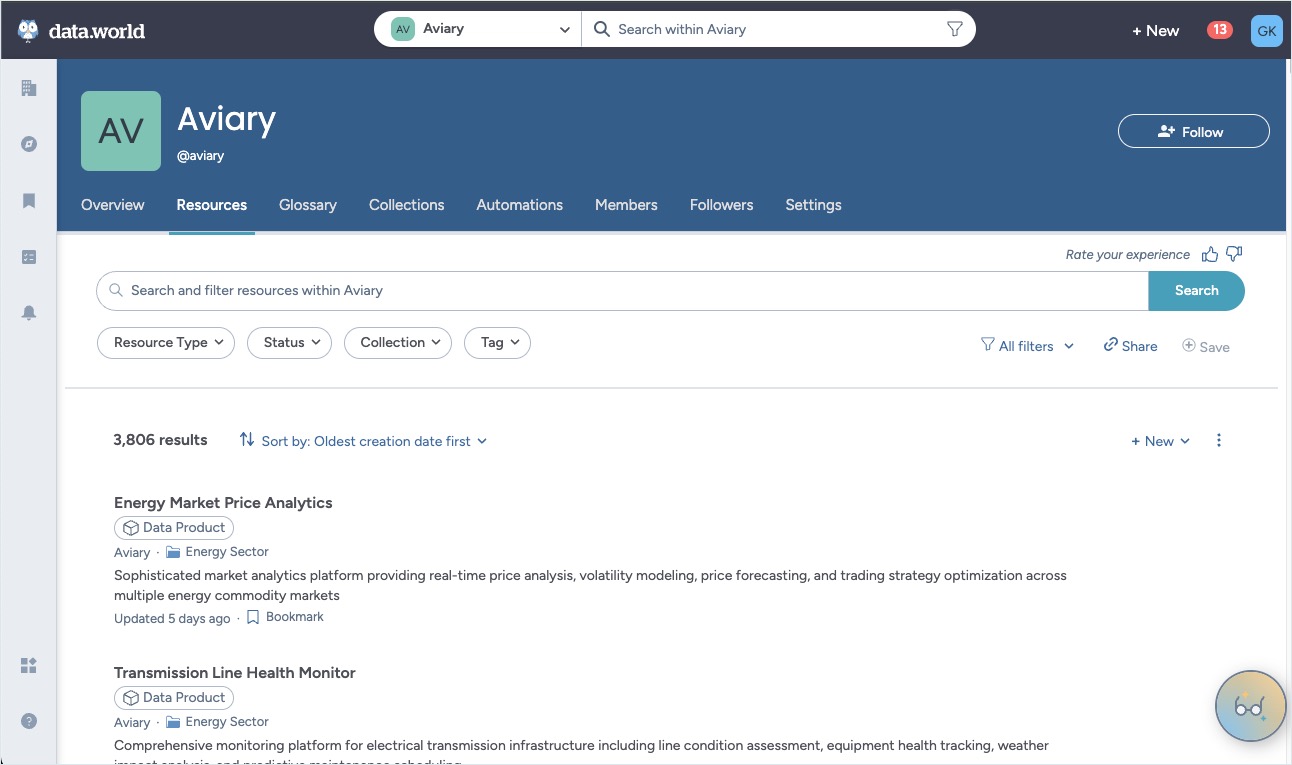
Task: Expand the Resource Type filter
Action: (166, 342)
